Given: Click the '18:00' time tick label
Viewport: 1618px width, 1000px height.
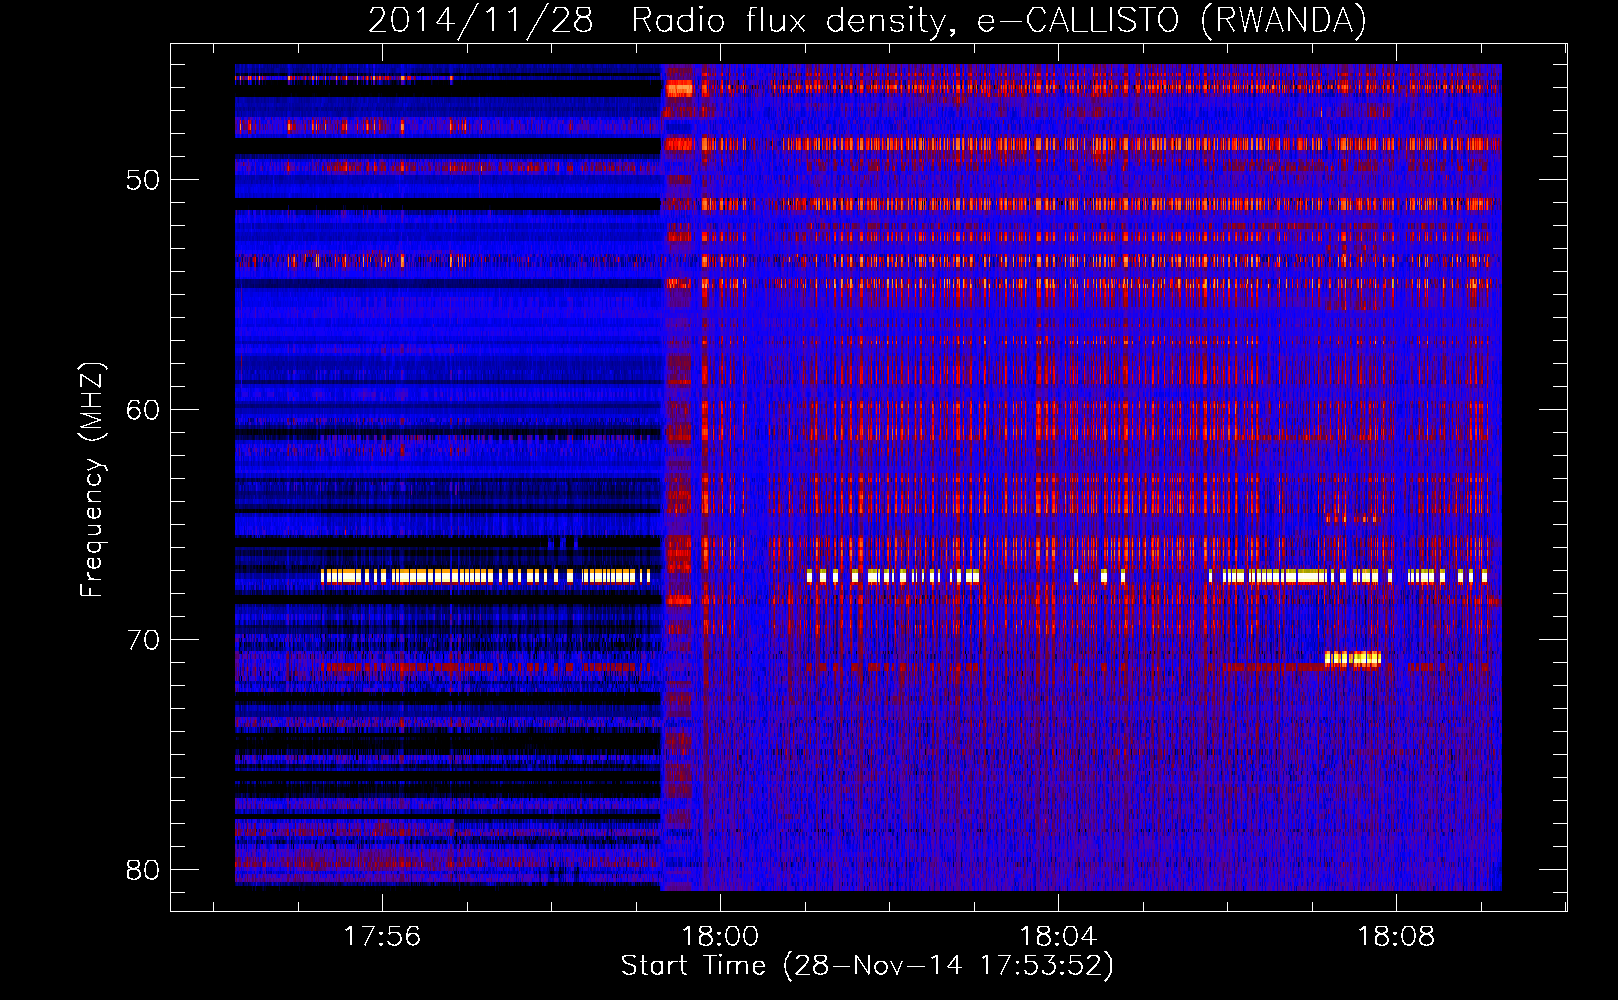Looking at the screenshot, I should 720,937.
